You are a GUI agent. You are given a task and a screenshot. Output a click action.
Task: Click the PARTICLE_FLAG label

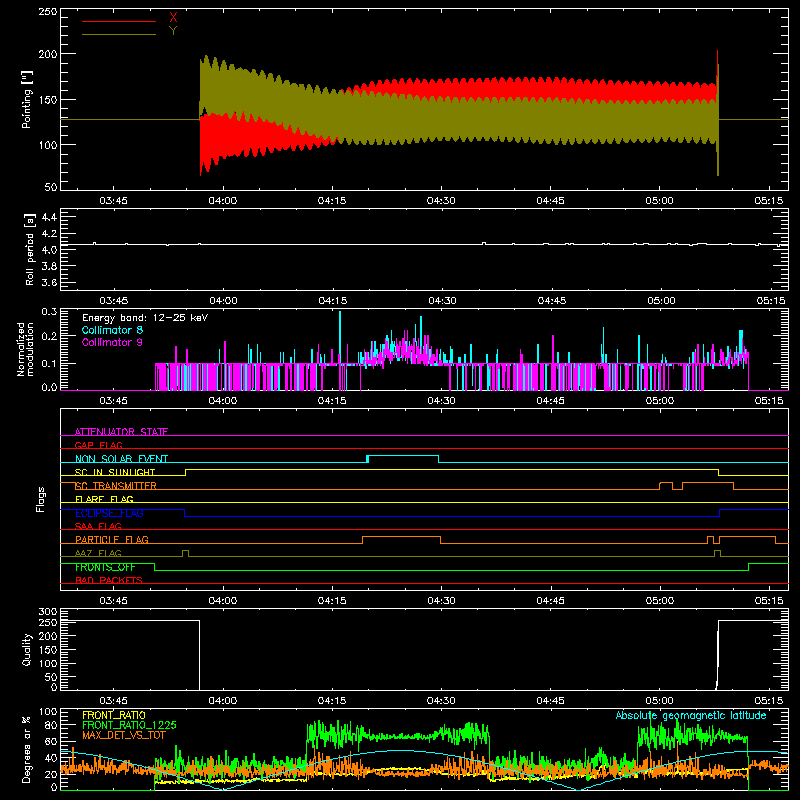point(112,539)
